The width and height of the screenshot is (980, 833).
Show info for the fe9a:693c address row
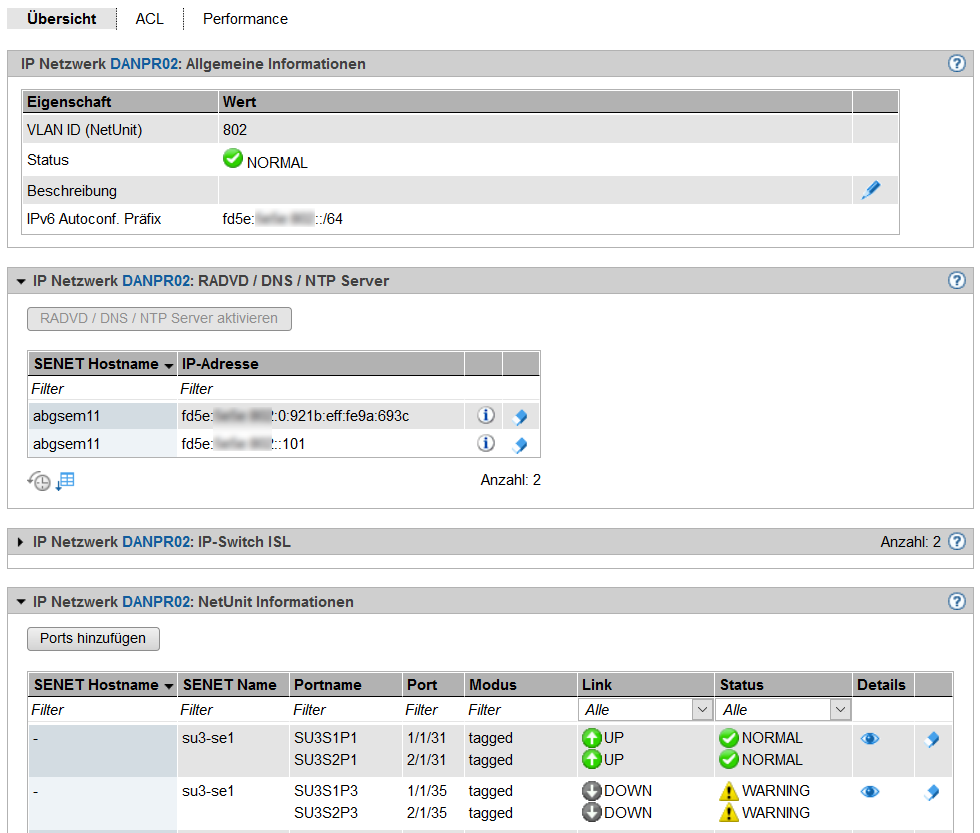click(486, 415)
